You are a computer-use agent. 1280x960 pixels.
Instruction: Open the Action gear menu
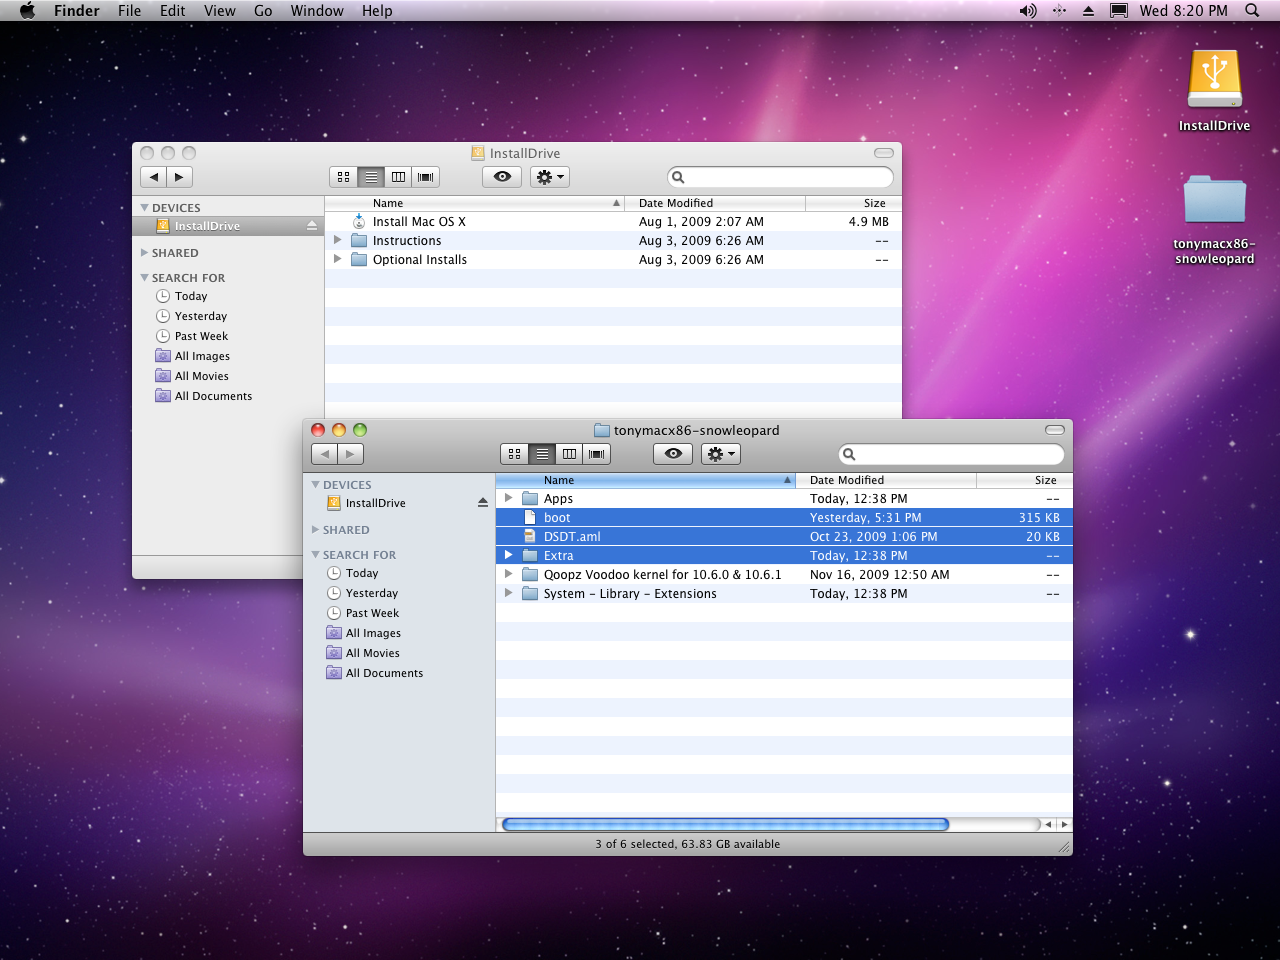click(720, 453)
